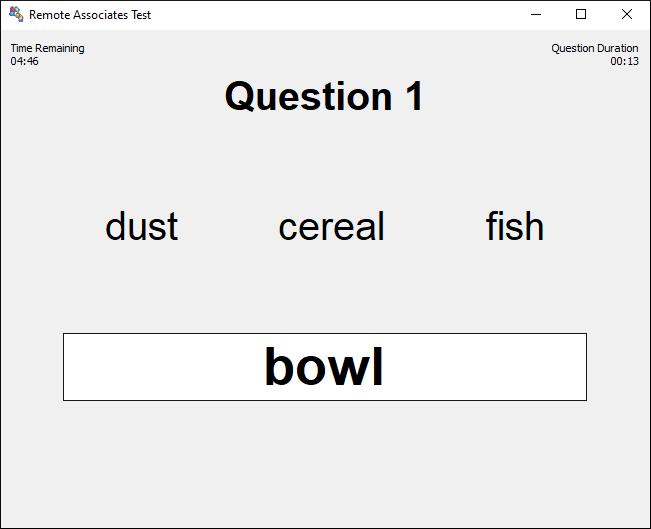Select the 04:46 countdown timer value
Screen dimensions: 651x529
(25, 61)
